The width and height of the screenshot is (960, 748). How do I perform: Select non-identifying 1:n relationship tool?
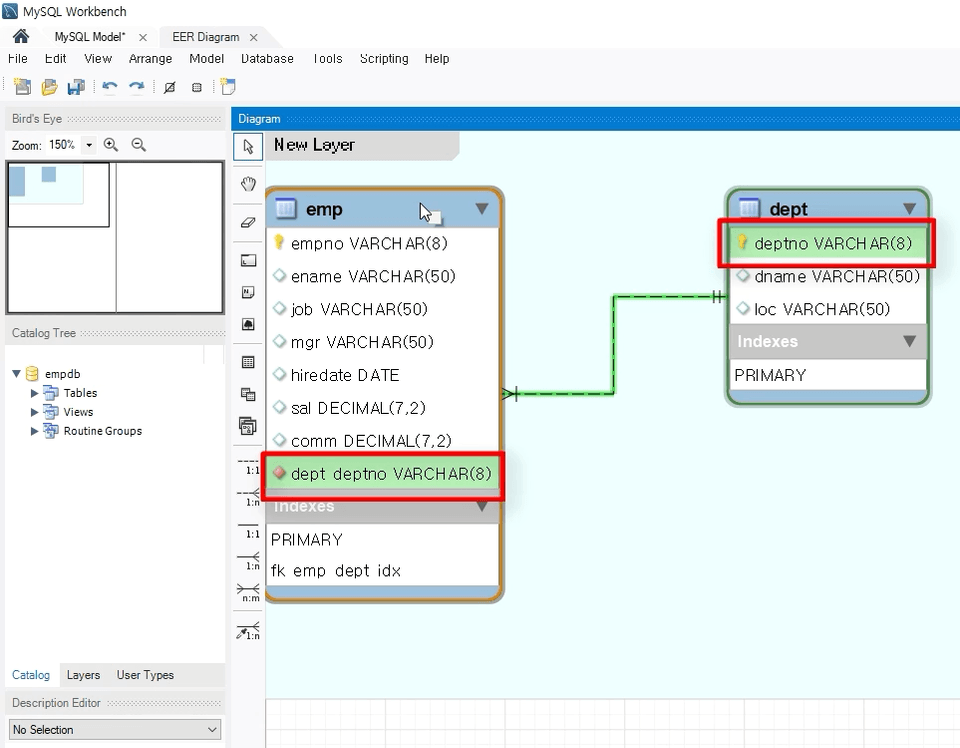[x=248, y=498]
